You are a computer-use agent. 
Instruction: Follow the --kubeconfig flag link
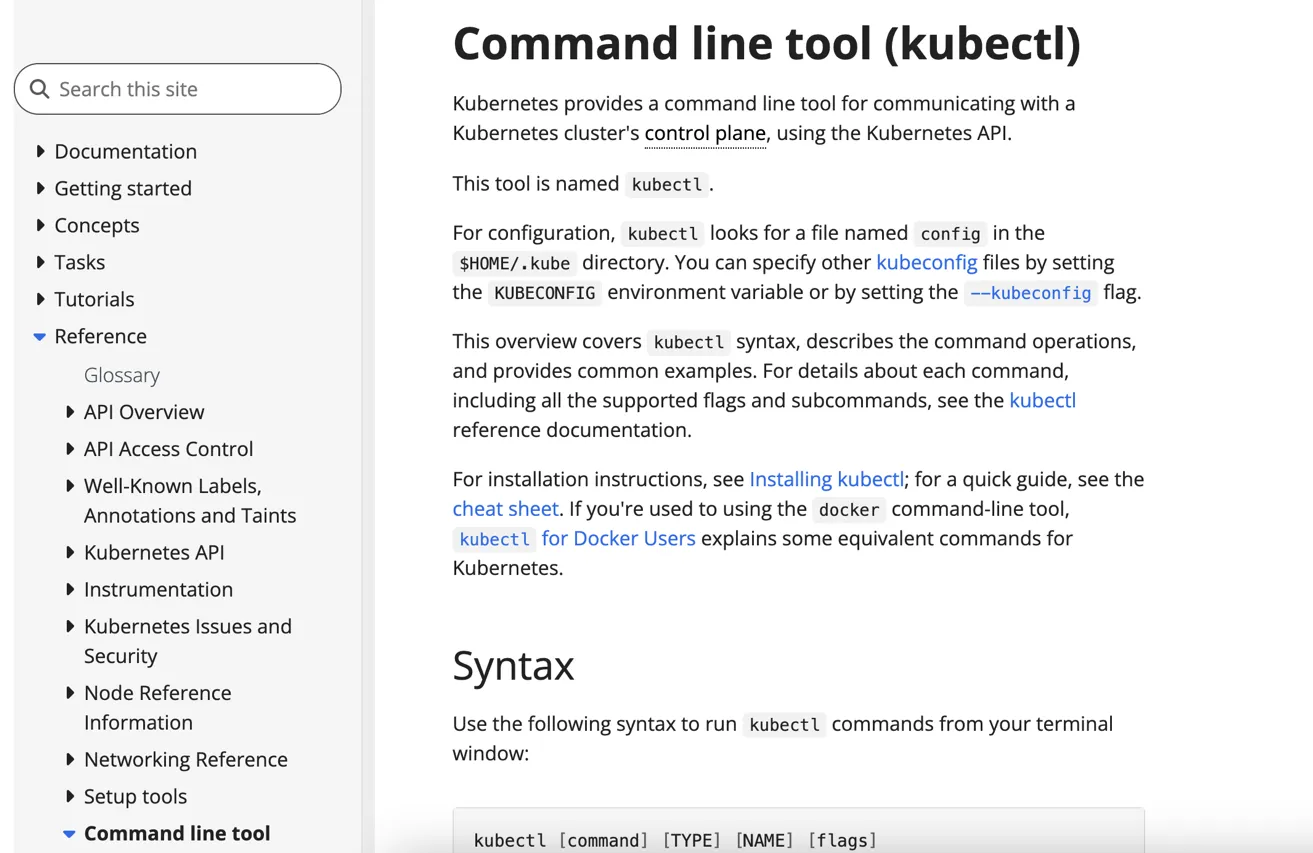point(1030,293)
